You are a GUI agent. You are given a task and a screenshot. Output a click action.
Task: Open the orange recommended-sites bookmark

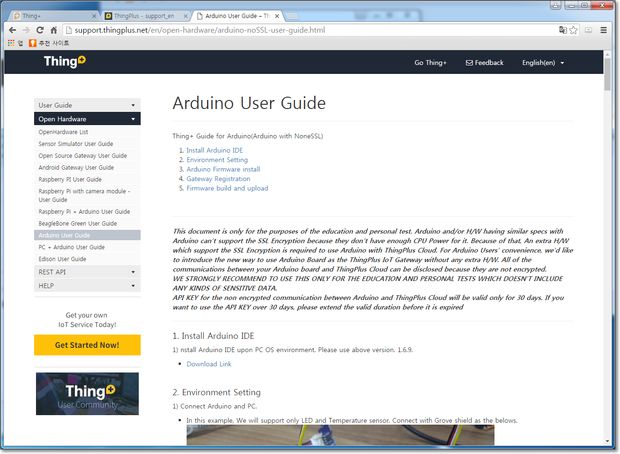click(x=49, y=43)
